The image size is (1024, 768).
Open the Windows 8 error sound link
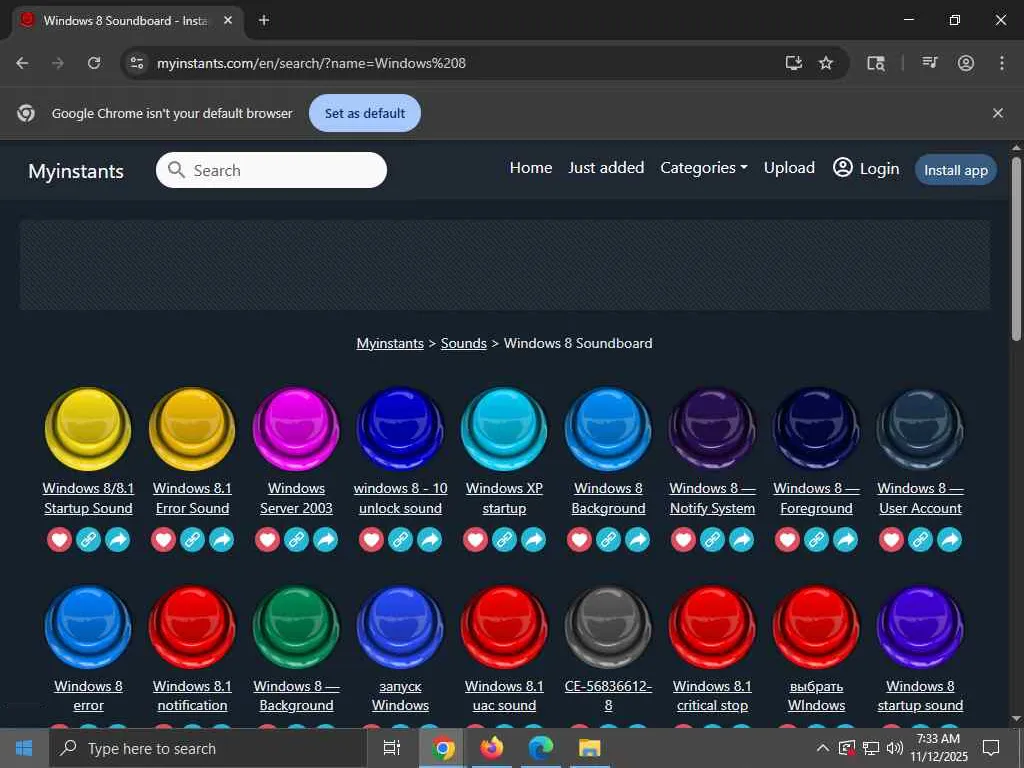point(88,696)
